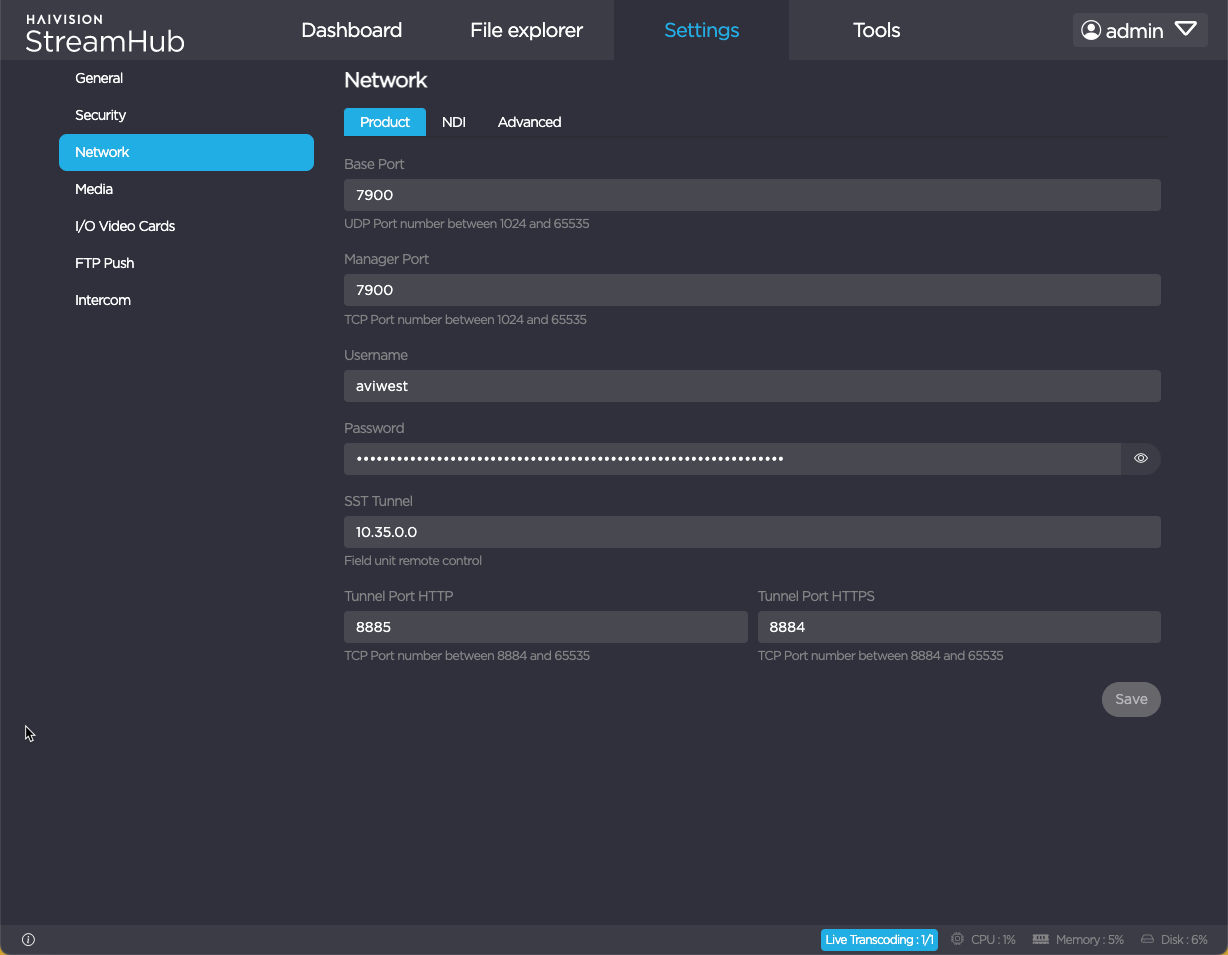Click the Live Transcoding status badge
Viewport: 1228px width, 955px height.
[x=879, y=940]
